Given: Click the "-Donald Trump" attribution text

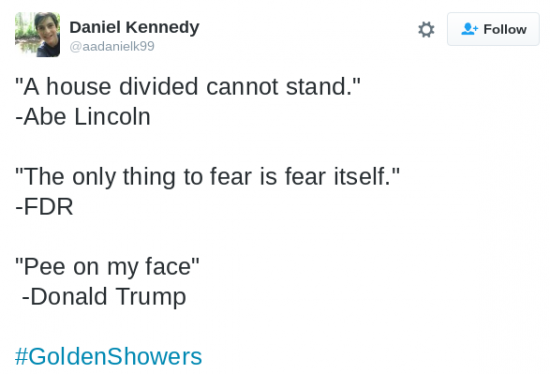Looking at the screenshot, I should [x=104, y=297].
